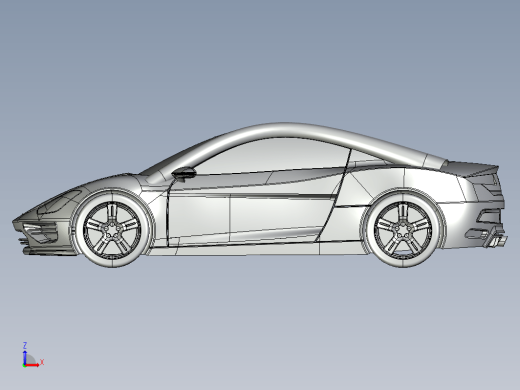Image resolution: width=520 pixels, height=390 pixels.
Task: Select the exhaust pipe at the rear
Action: [497, 240]
